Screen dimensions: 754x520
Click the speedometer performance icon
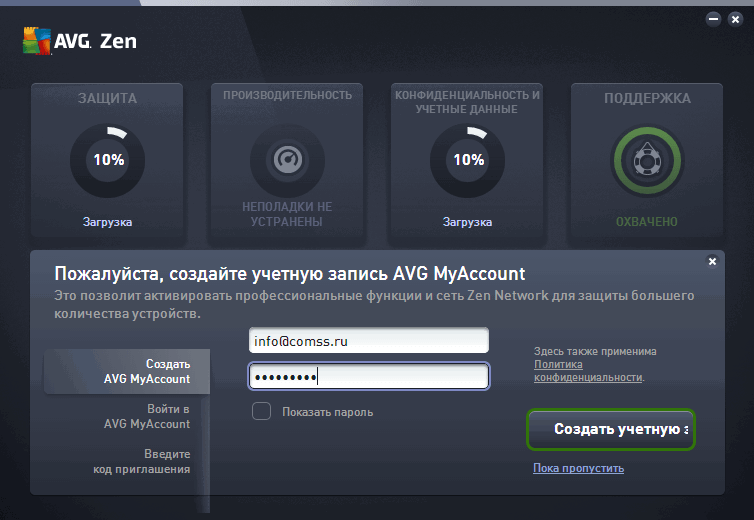pyautogui.click(x=288, y=160)
